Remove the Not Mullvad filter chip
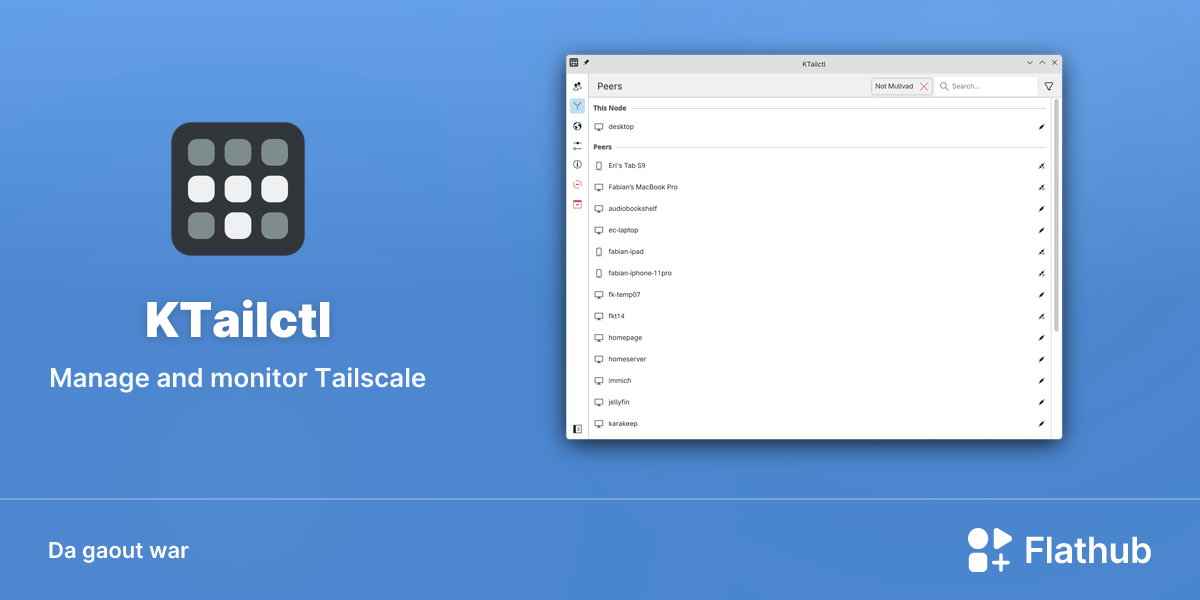 pyautogui.click(x=924, y=87)
